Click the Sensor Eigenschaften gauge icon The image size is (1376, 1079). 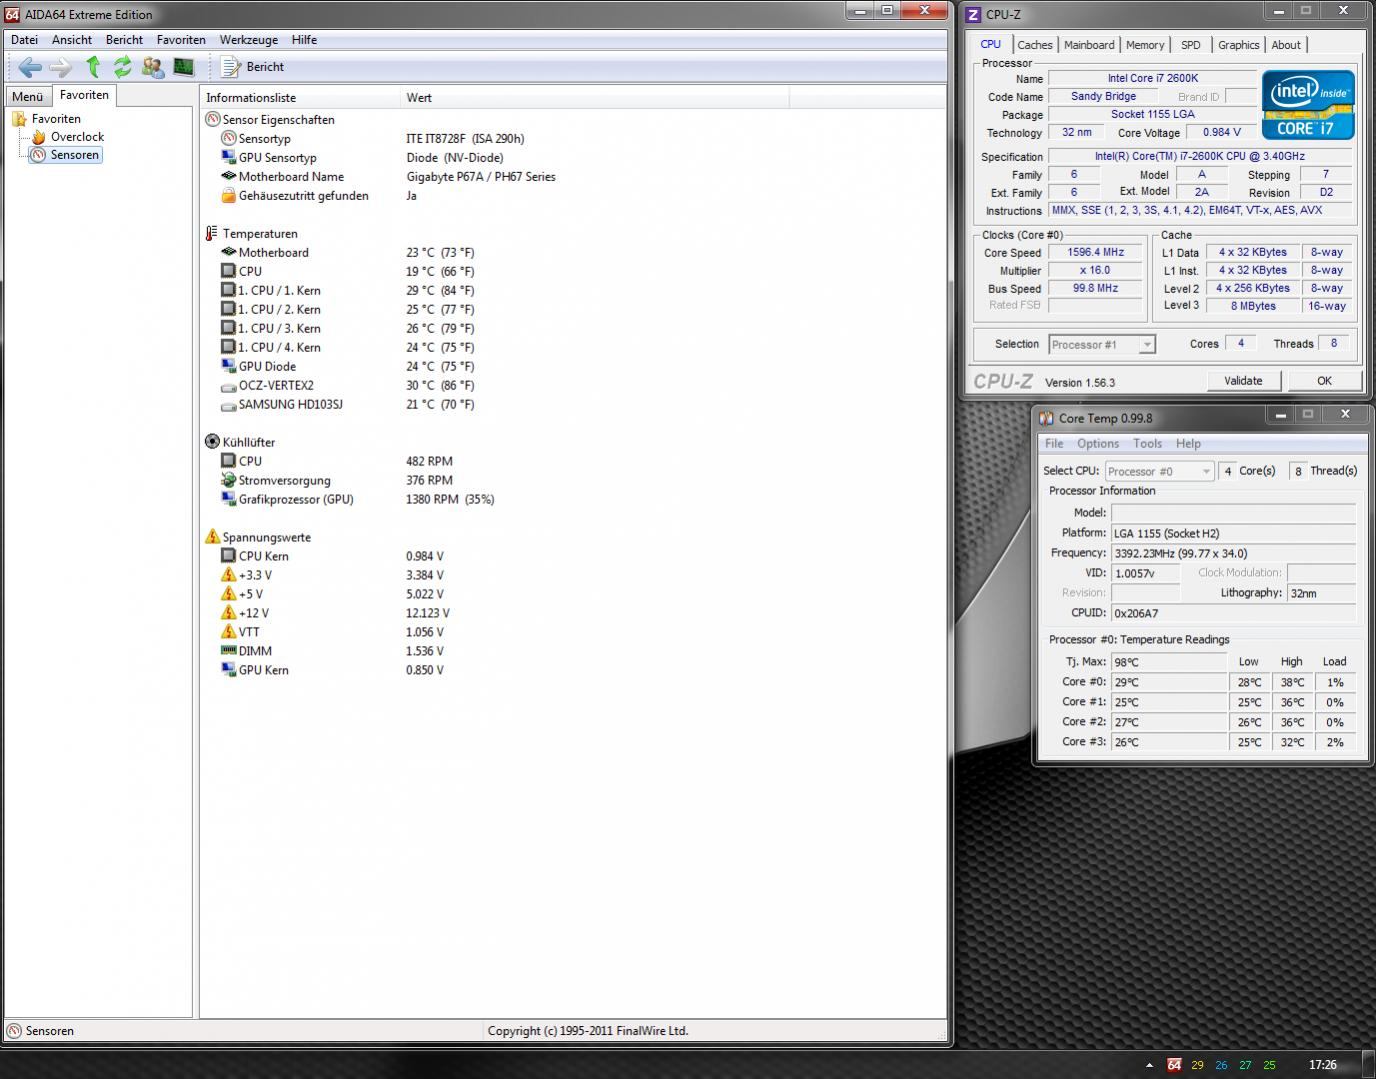click(212, 119)
